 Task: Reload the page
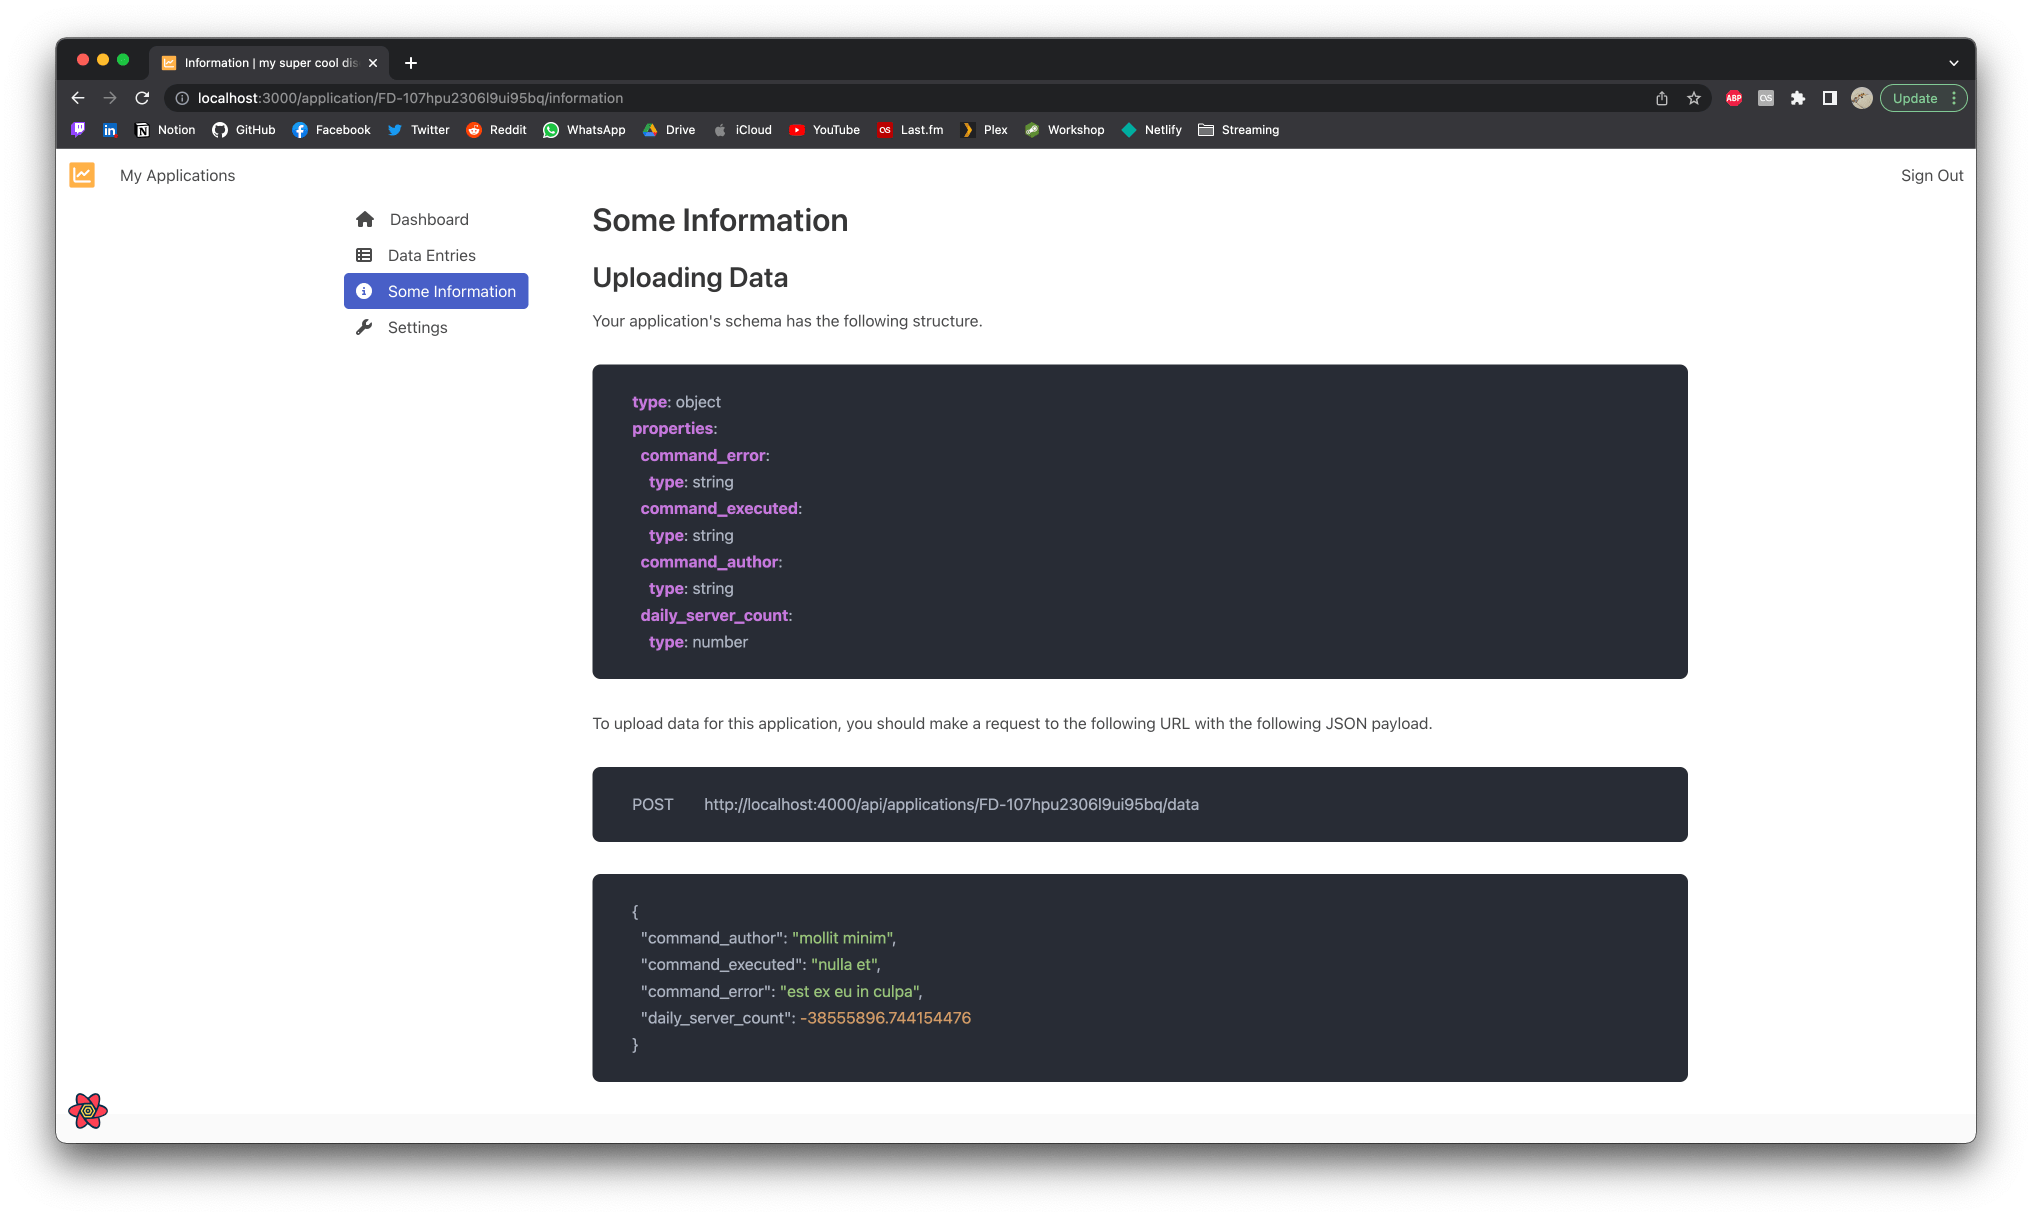(x=142, y=98)
